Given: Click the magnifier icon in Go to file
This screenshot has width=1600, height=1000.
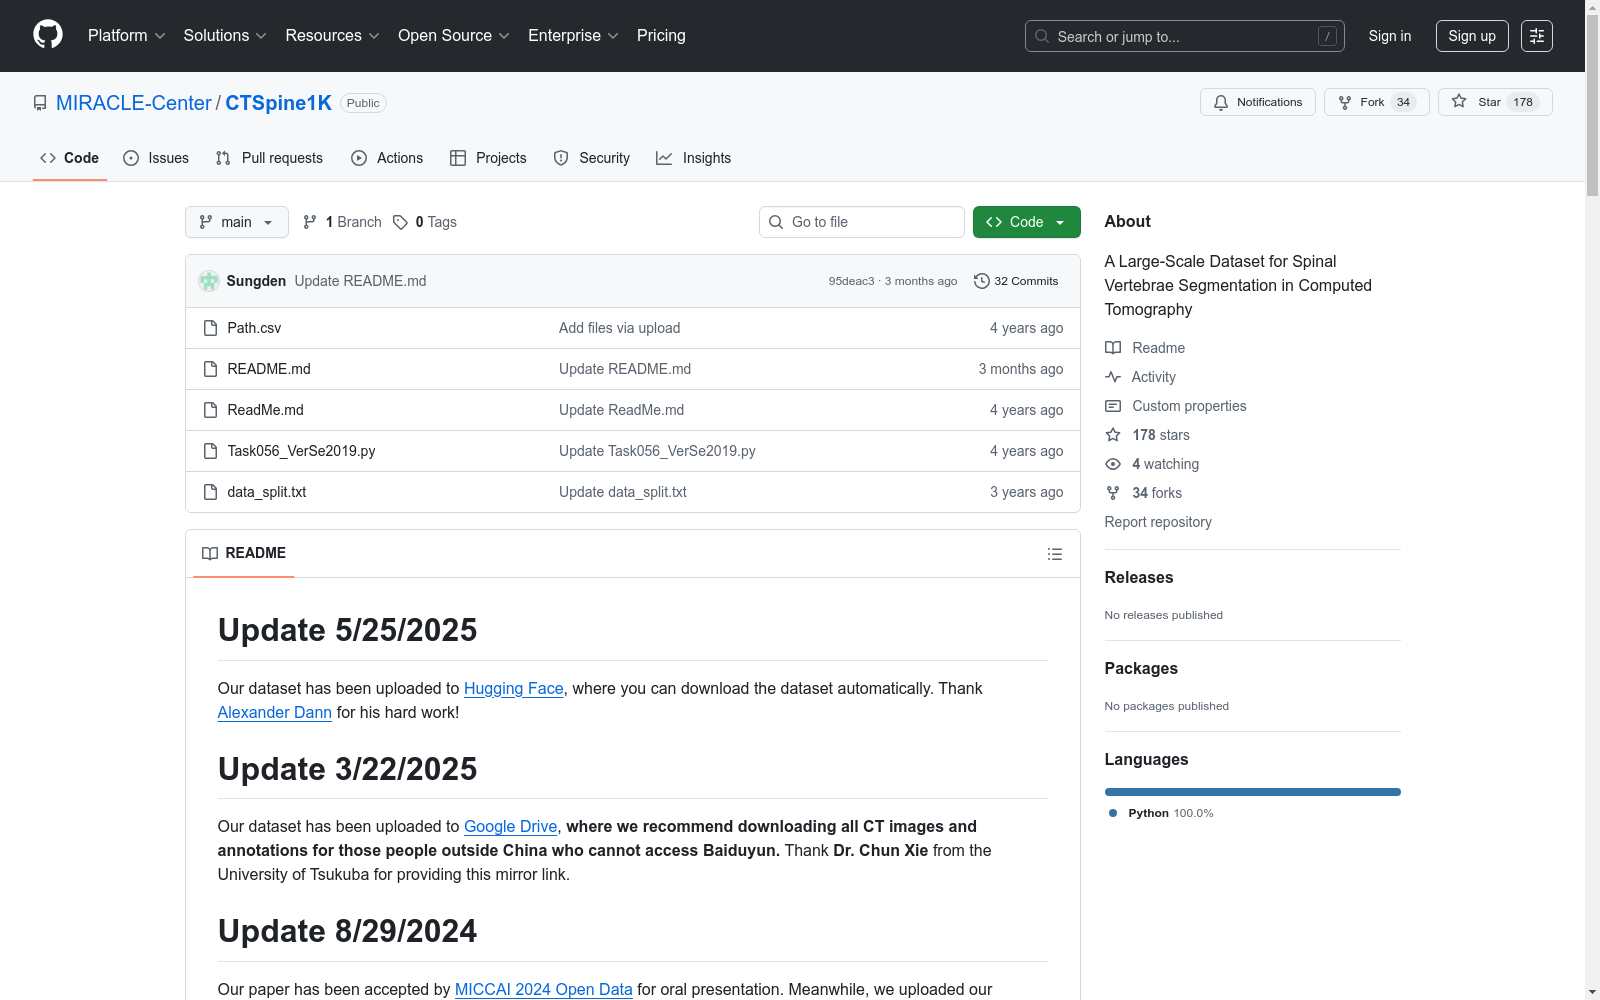Looking at the screenshot, I should pyautogui.click(x=776, y=222).
